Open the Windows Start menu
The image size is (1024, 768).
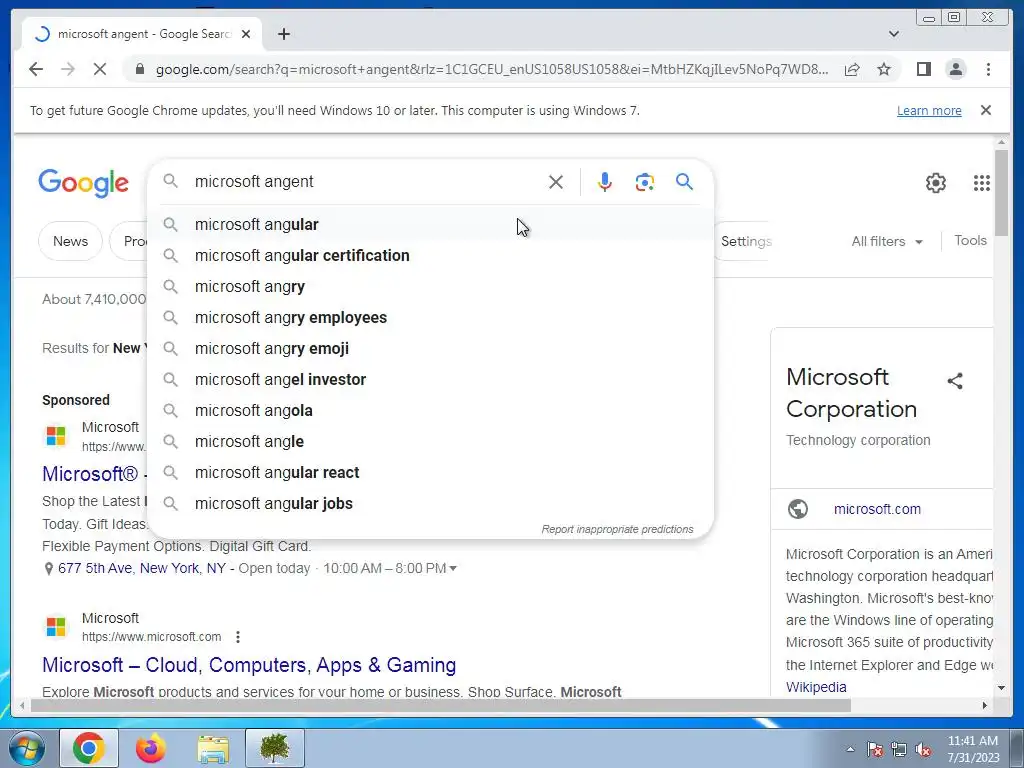(27, 748)
